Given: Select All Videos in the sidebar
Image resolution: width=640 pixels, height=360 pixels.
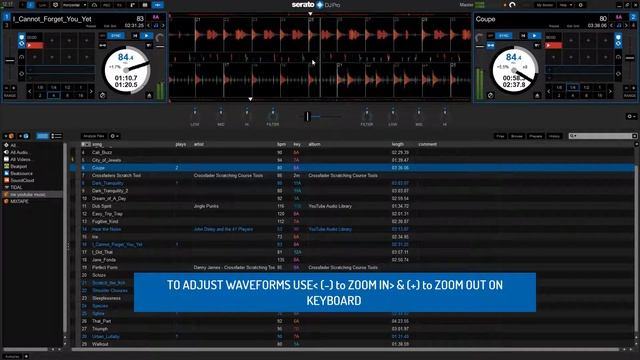Looking at the screenshot, I should (x=20, y=159).
